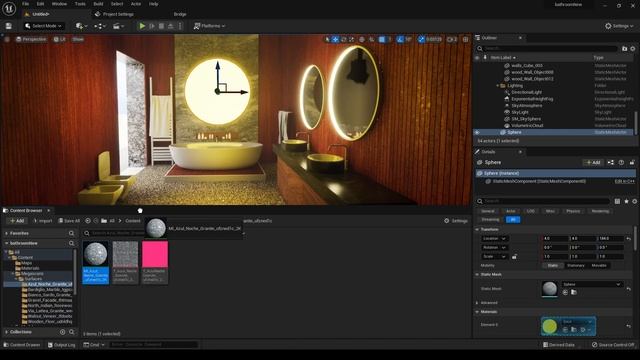Expand the Advanced section under Static Mesh
The image size is (640, 360).
tap(477, 303)
